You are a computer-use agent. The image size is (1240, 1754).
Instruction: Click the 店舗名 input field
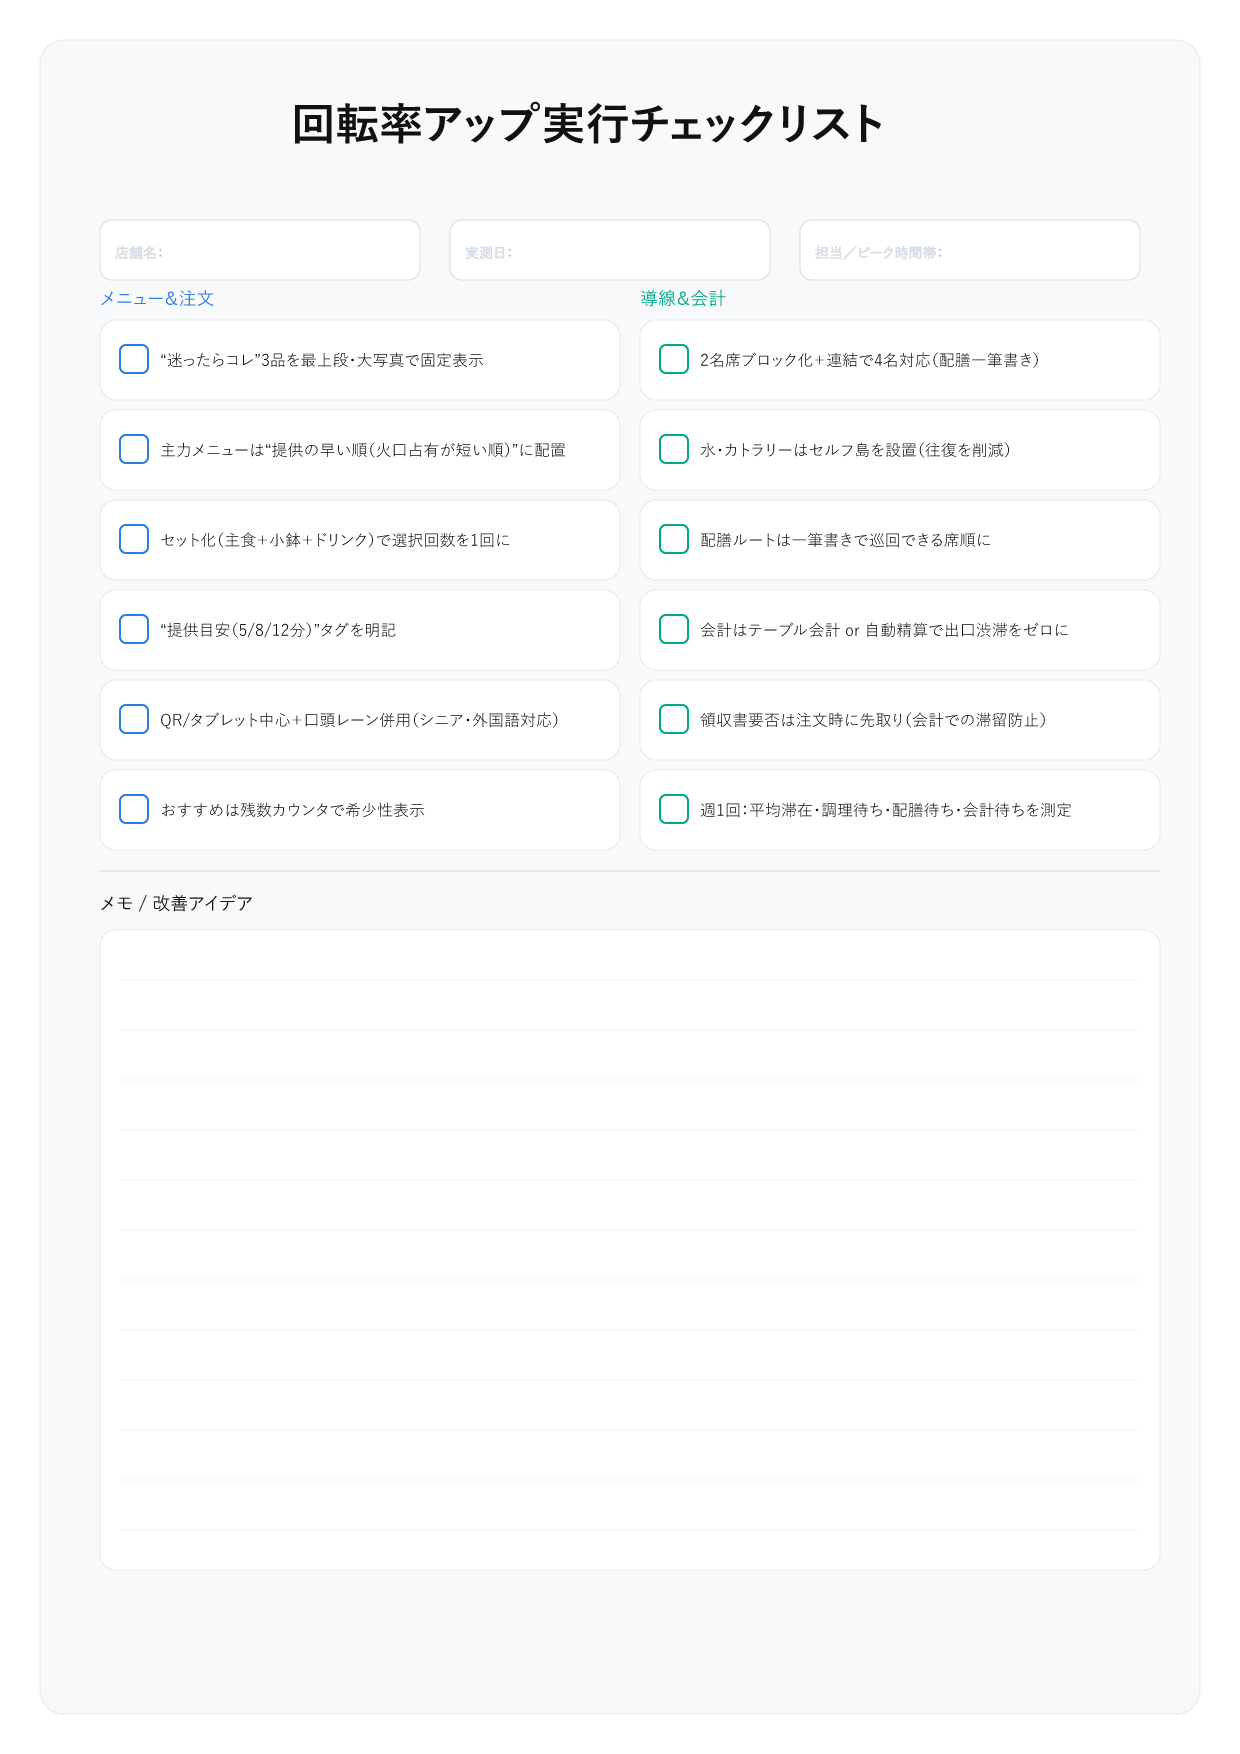pyautogui.click(x=260, y=251)
